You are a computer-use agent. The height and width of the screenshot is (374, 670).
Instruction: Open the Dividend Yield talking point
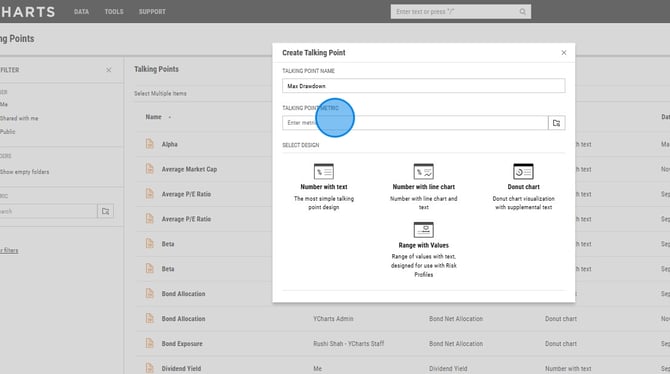pyautogui.click(x=181, y=368)
